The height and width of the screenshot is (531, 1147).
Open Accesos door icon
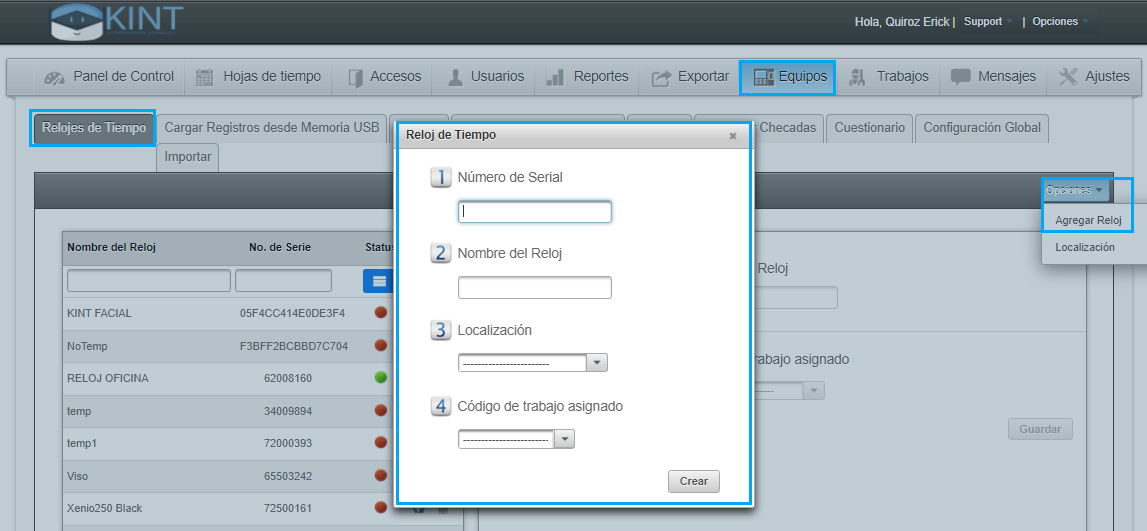[355, 77]
